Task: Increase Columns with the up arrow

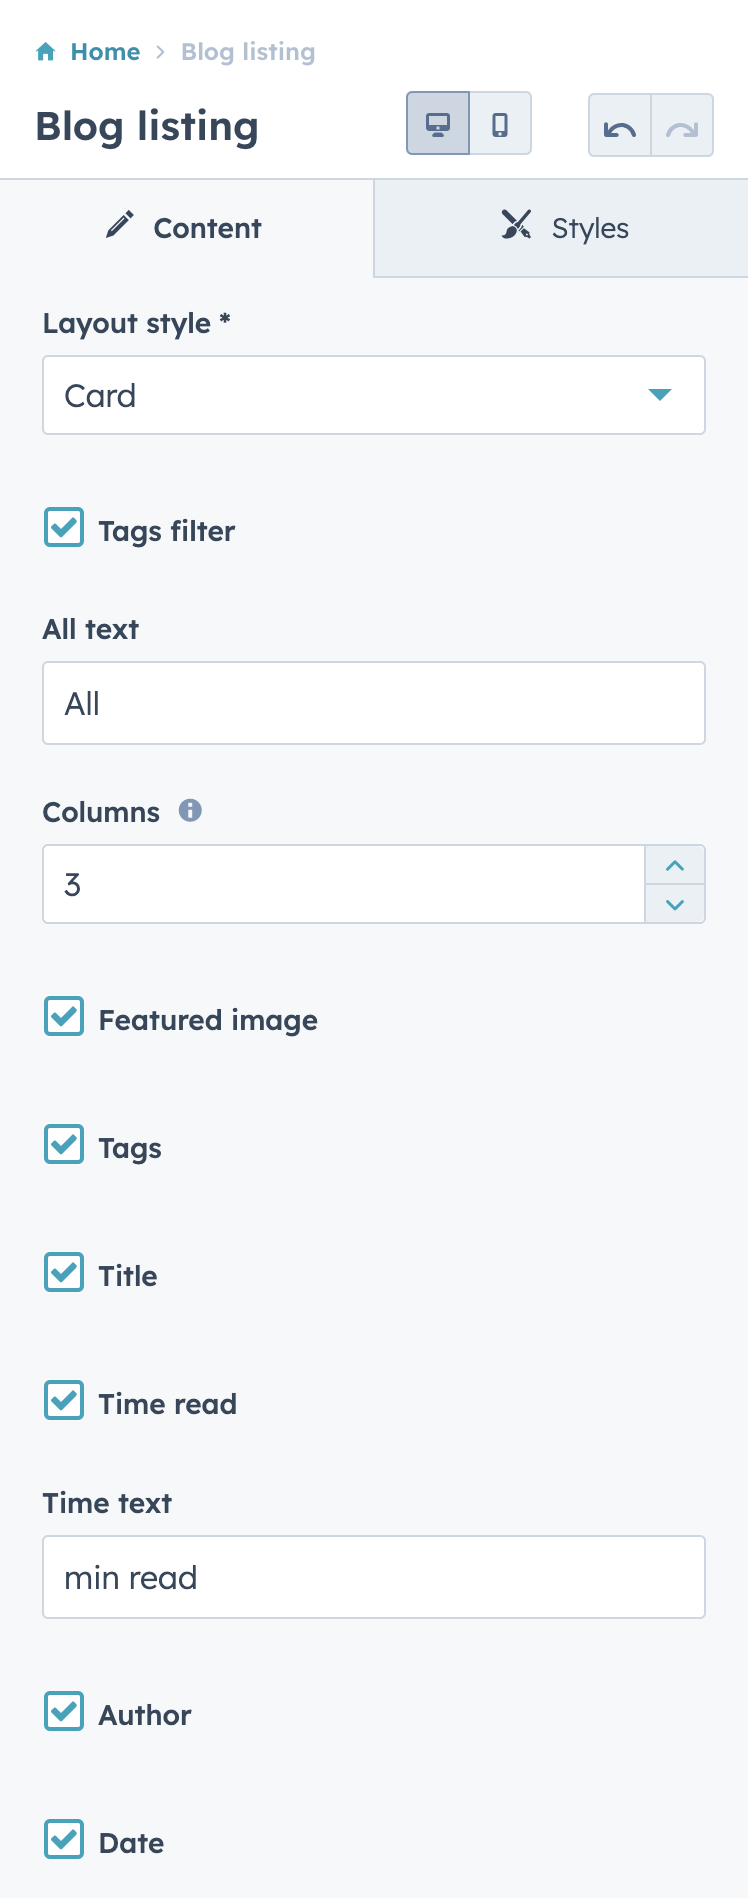Action: tap(675, 864)
